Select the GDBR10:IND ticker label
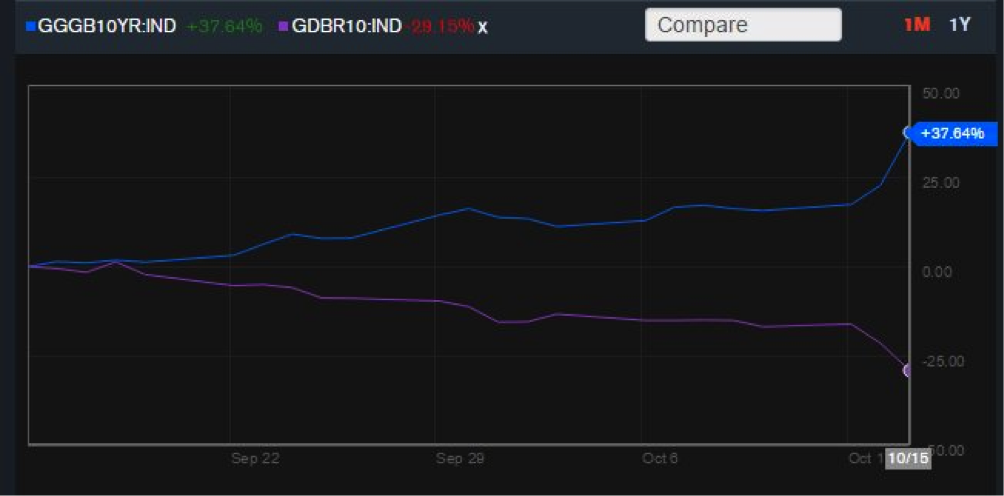1004x496 pixels. click(x=347, y=26)
